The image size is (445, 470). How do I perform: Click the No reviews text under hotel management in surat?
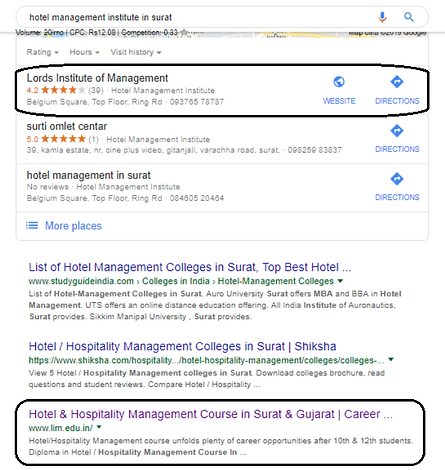click(47, 187)
